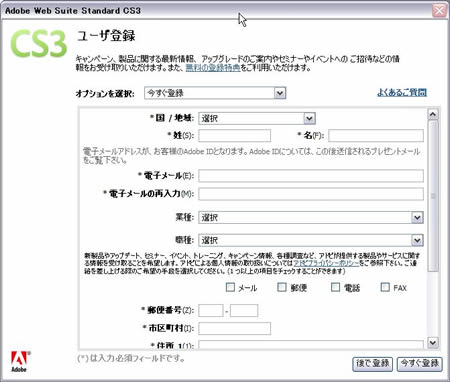Click the first 郵便番号 box
The image size is (450, 382).
click(x=211, y=311)
